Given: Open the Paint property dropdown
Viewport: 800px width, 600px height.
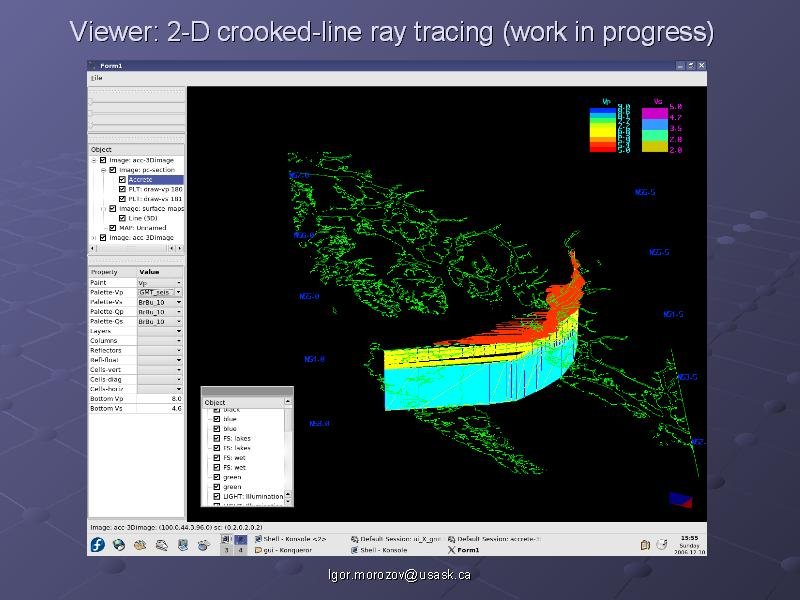Looking at the screenshot, I should coord(160,283).
